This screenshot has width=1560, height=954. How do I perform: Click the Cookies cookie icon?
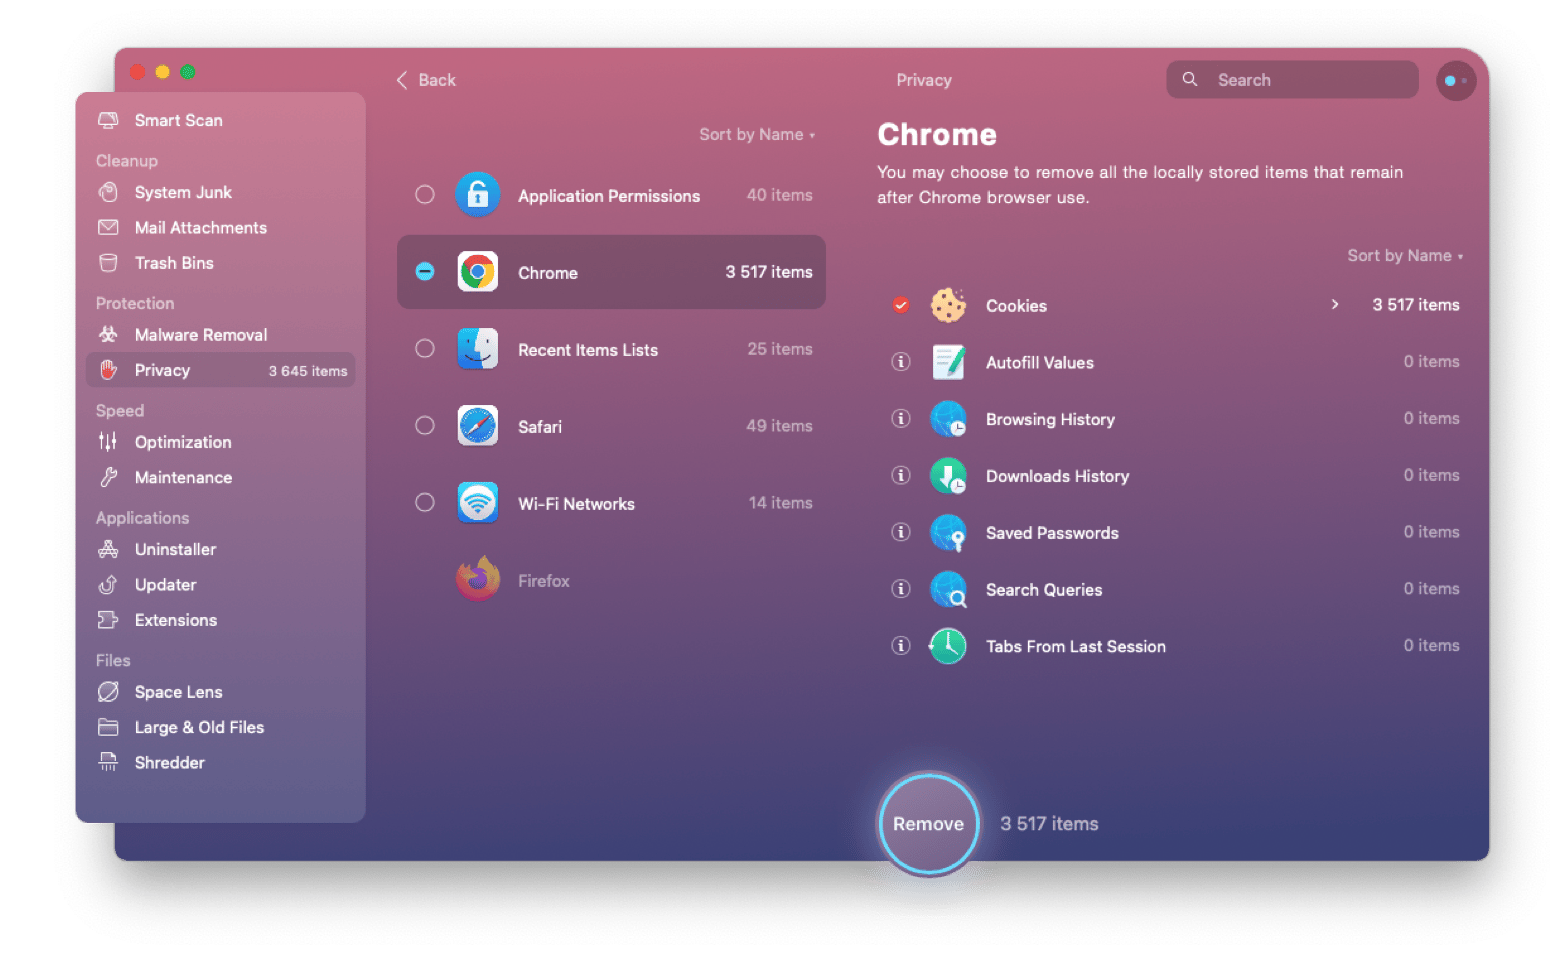tap(948, 305)
